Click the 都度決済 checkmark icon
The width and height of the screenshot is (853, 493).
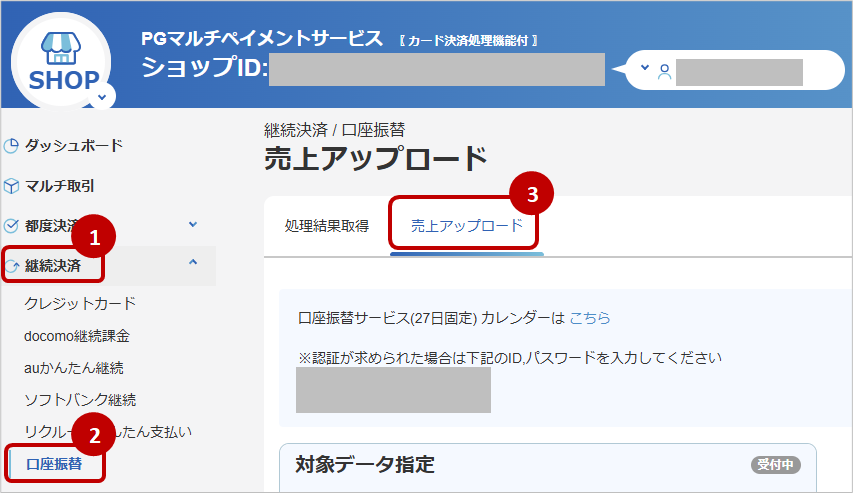tap(11, 226)
